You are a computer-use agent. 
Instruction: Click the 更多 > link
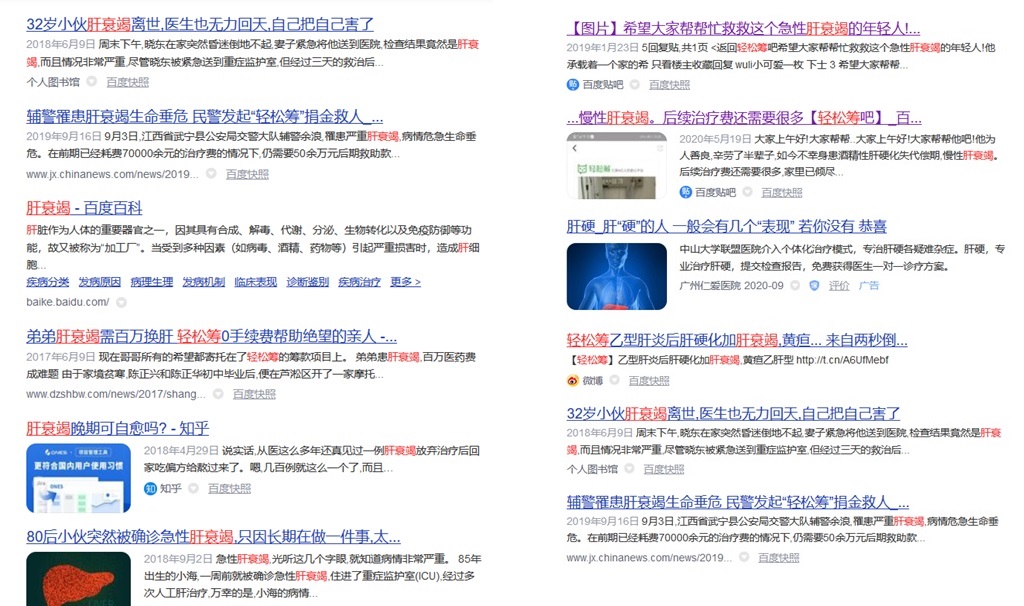coord(406,282)
